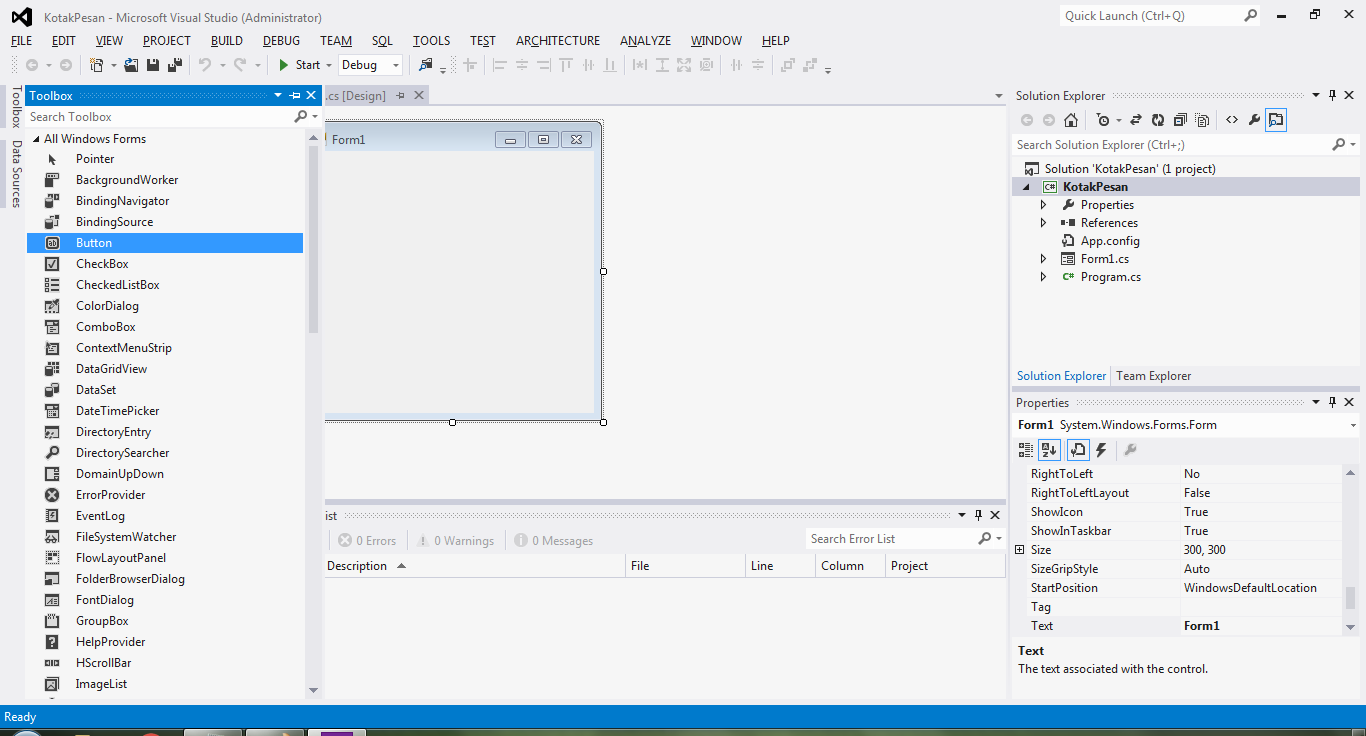Screen dimensions: 1366x736
Task: Click the search magnifier in Quick Launch
Action: [x=1250, y=16]
